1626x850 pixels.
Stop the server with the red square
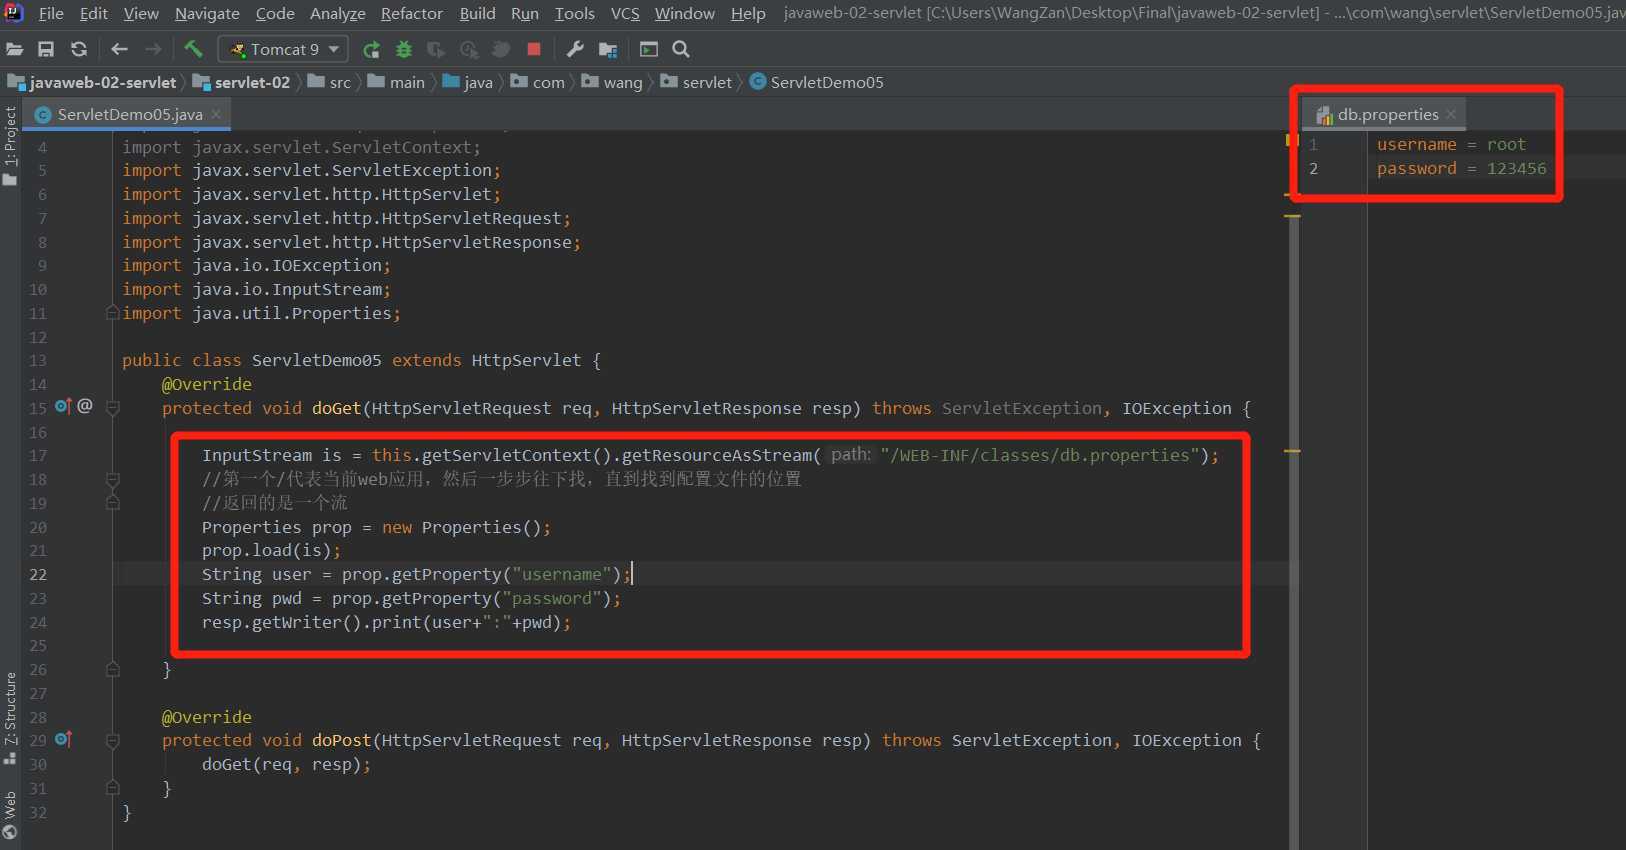tap(534, 49)
